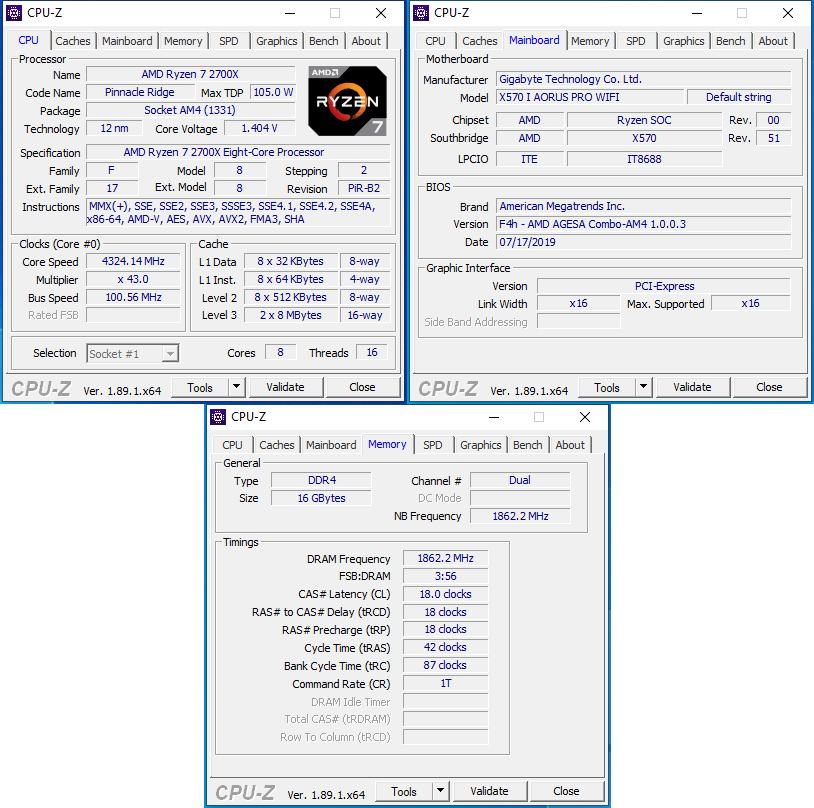
Task: Click Tools button in Memory window
Action: 404,791
